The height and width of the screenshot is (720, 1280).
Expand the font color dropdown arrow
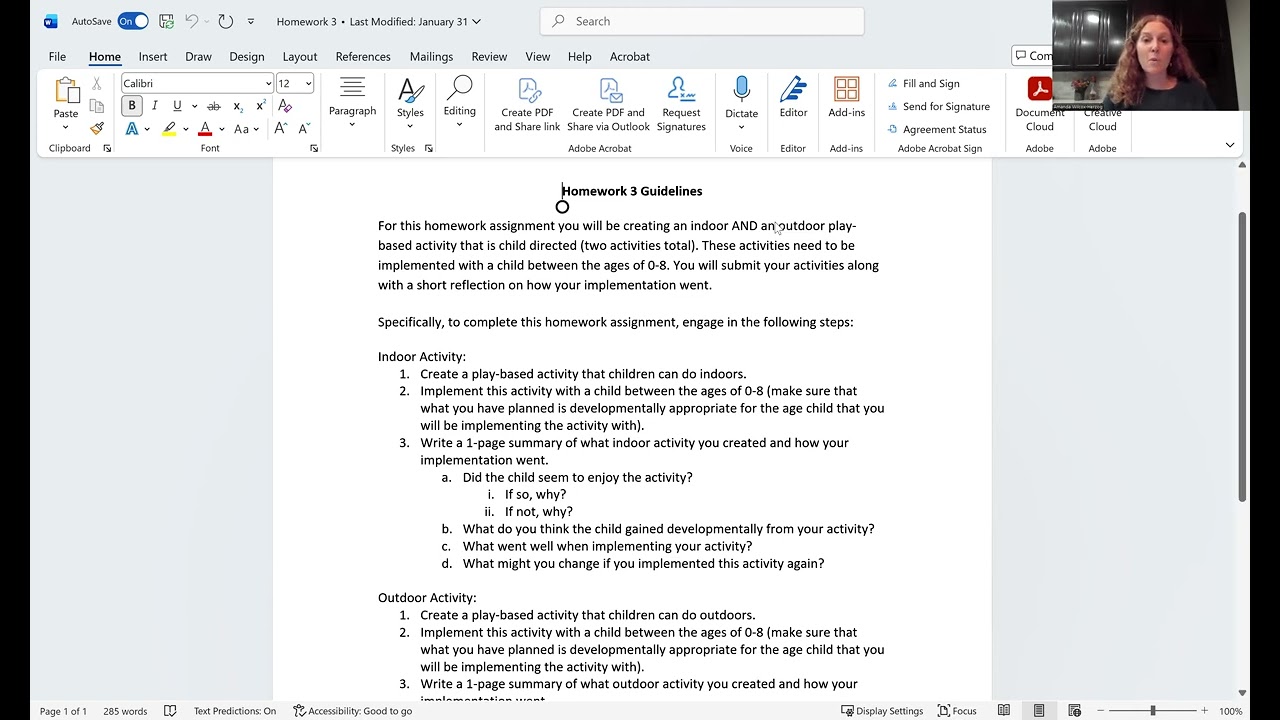click(x=221, y=129)
